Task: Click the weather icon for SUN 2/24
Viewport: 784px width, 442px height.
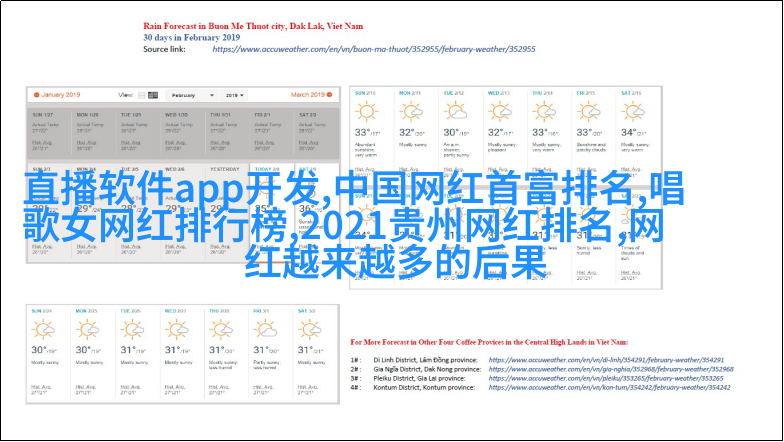Action: coord(44,330)
